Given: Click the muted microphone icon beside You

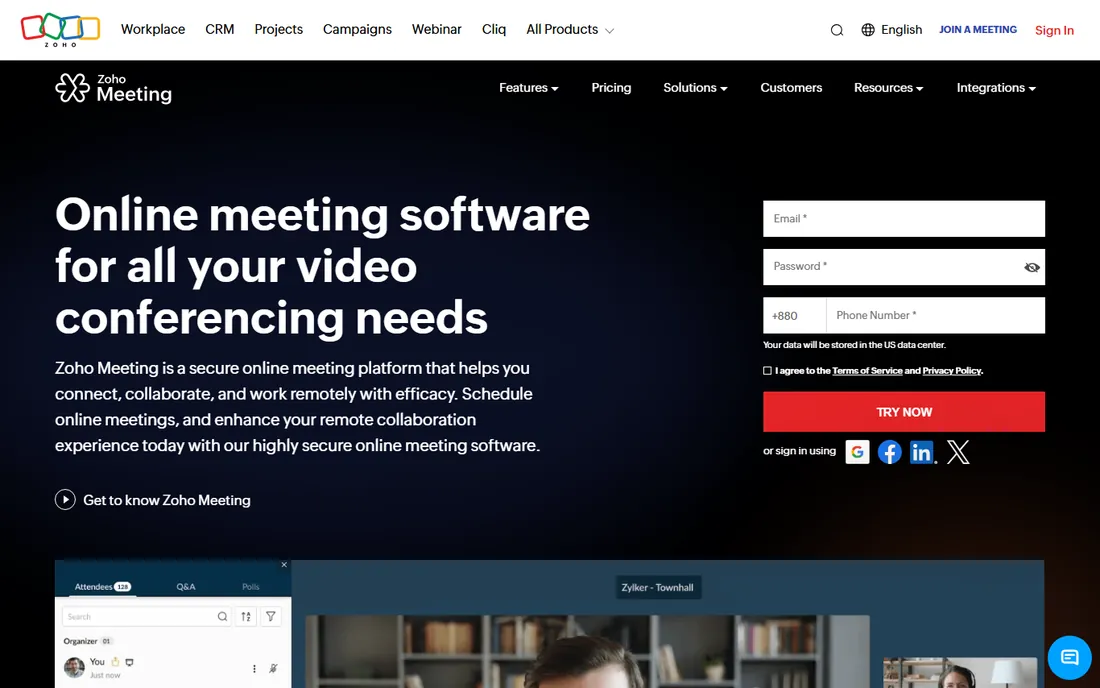Looking at the screenshot, I should coord(273,668).
